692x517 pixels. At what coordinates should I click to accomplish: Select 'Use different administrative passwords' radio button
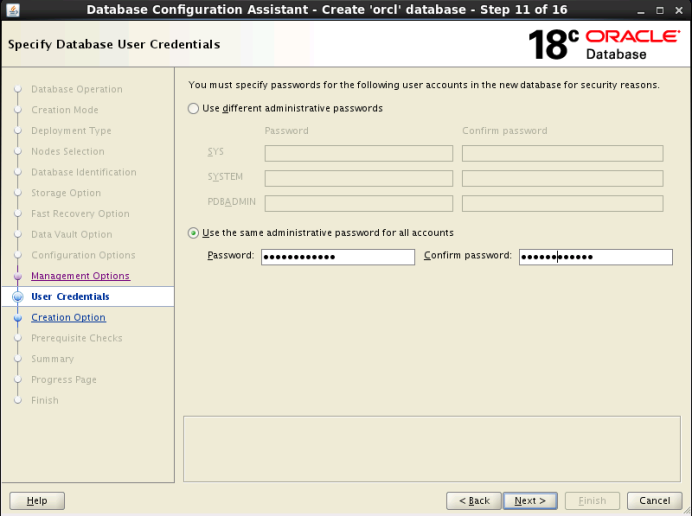point(193,109)
